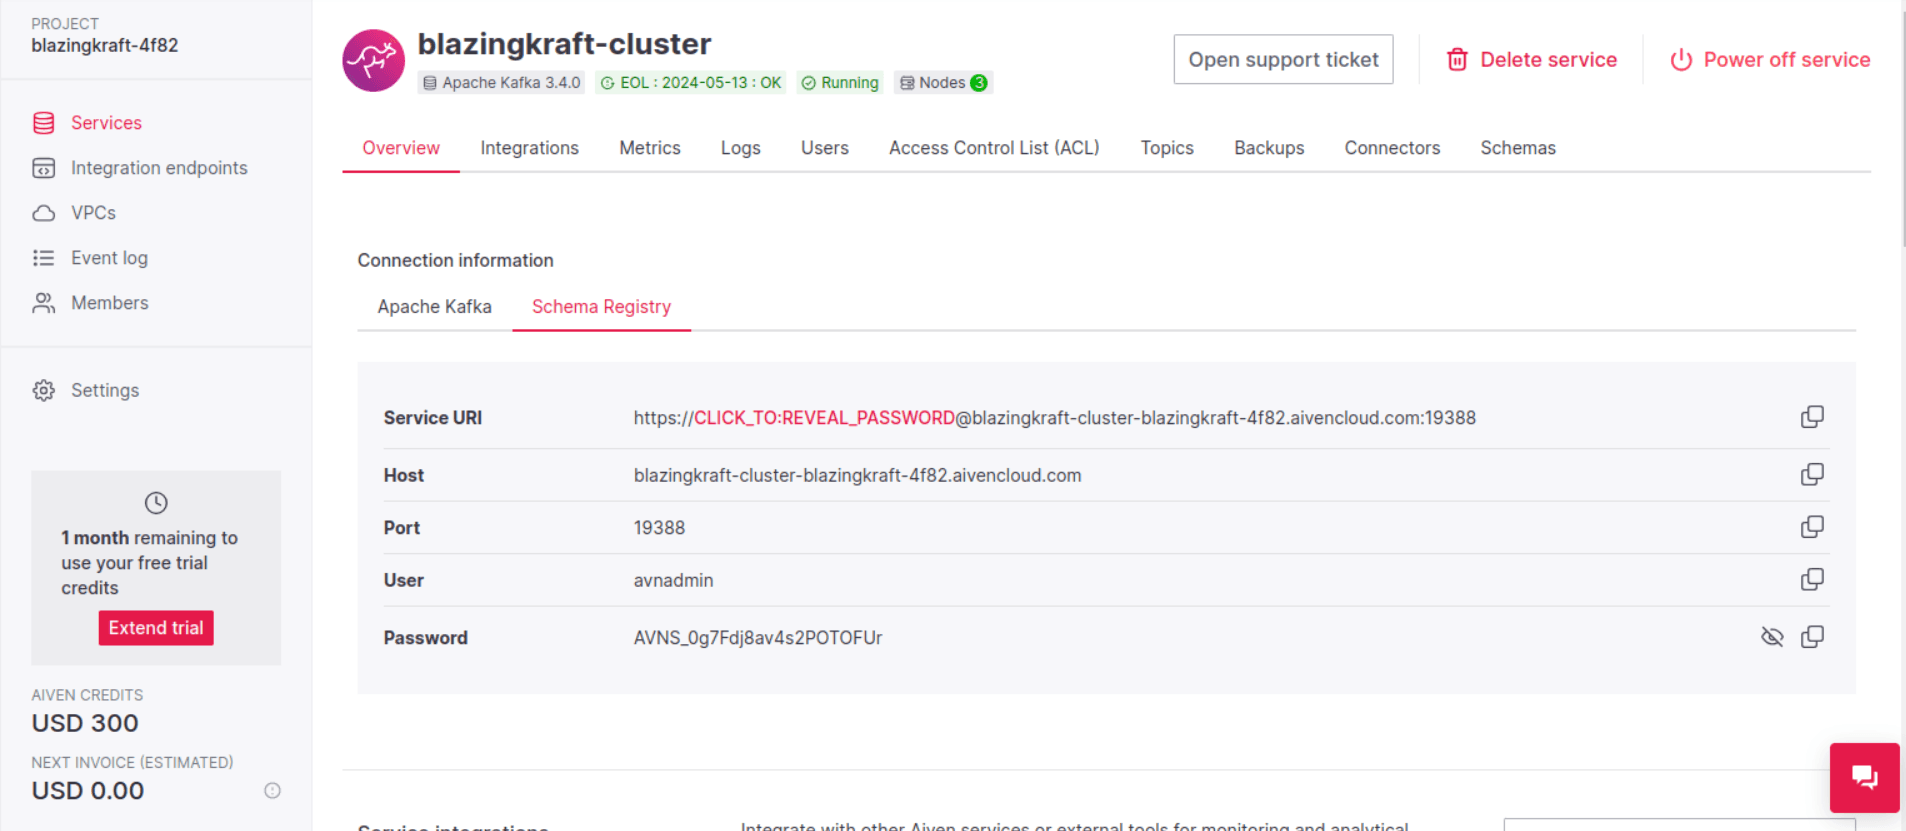This screenshot has width=1906, height=831.
Task: Click Delete service
Action: tap(1531, 60)
